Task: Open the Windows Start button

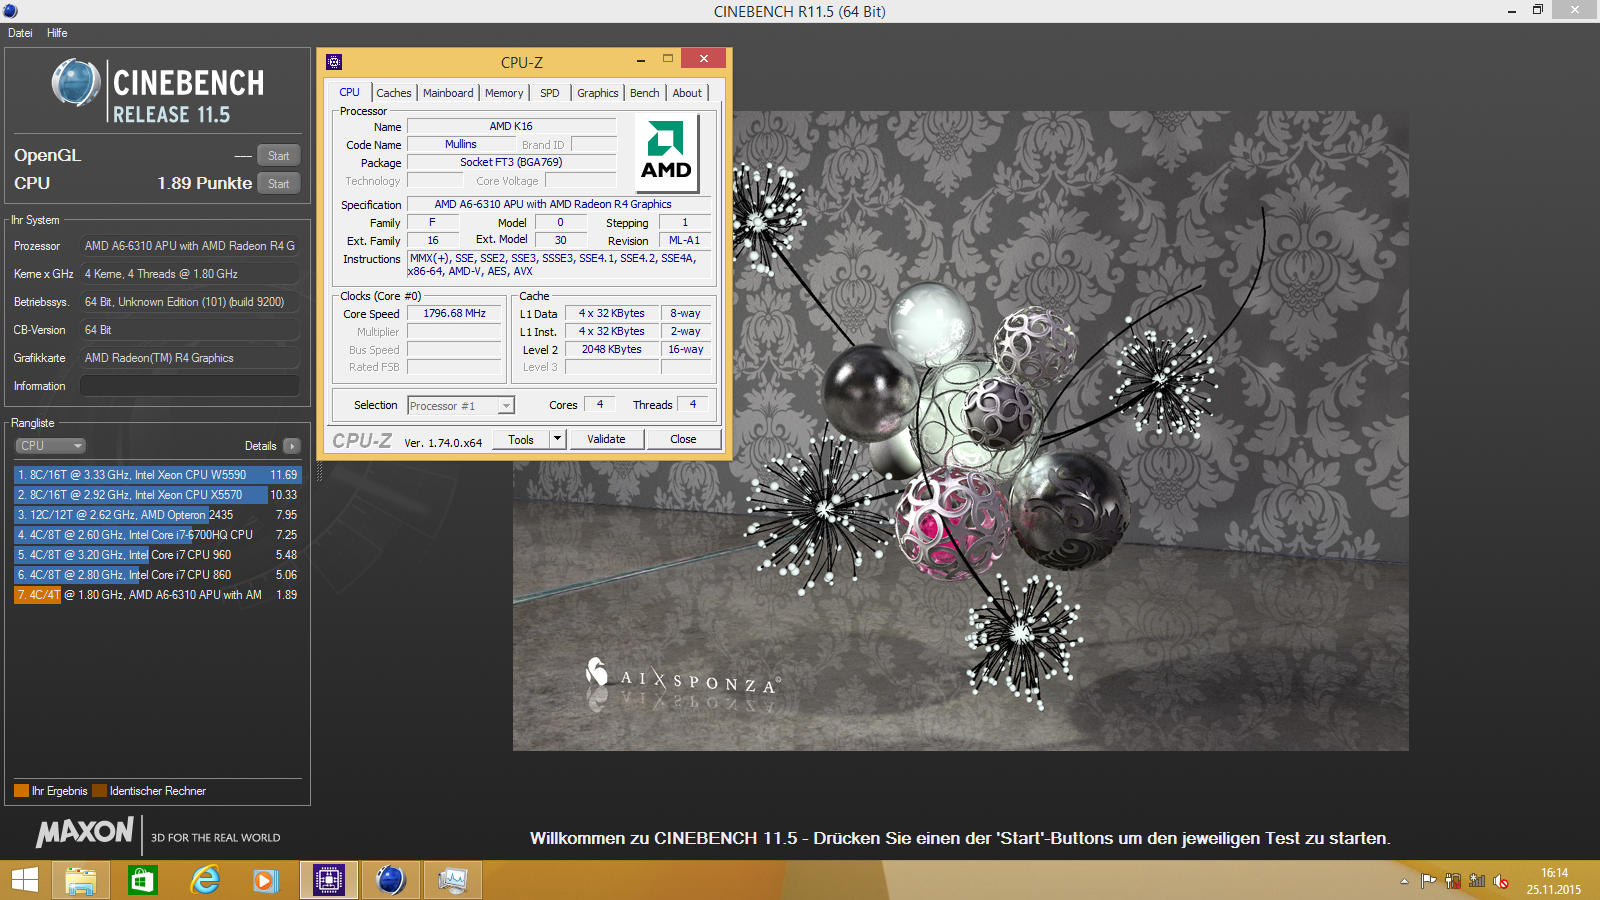Action: [x=25, y=880]
